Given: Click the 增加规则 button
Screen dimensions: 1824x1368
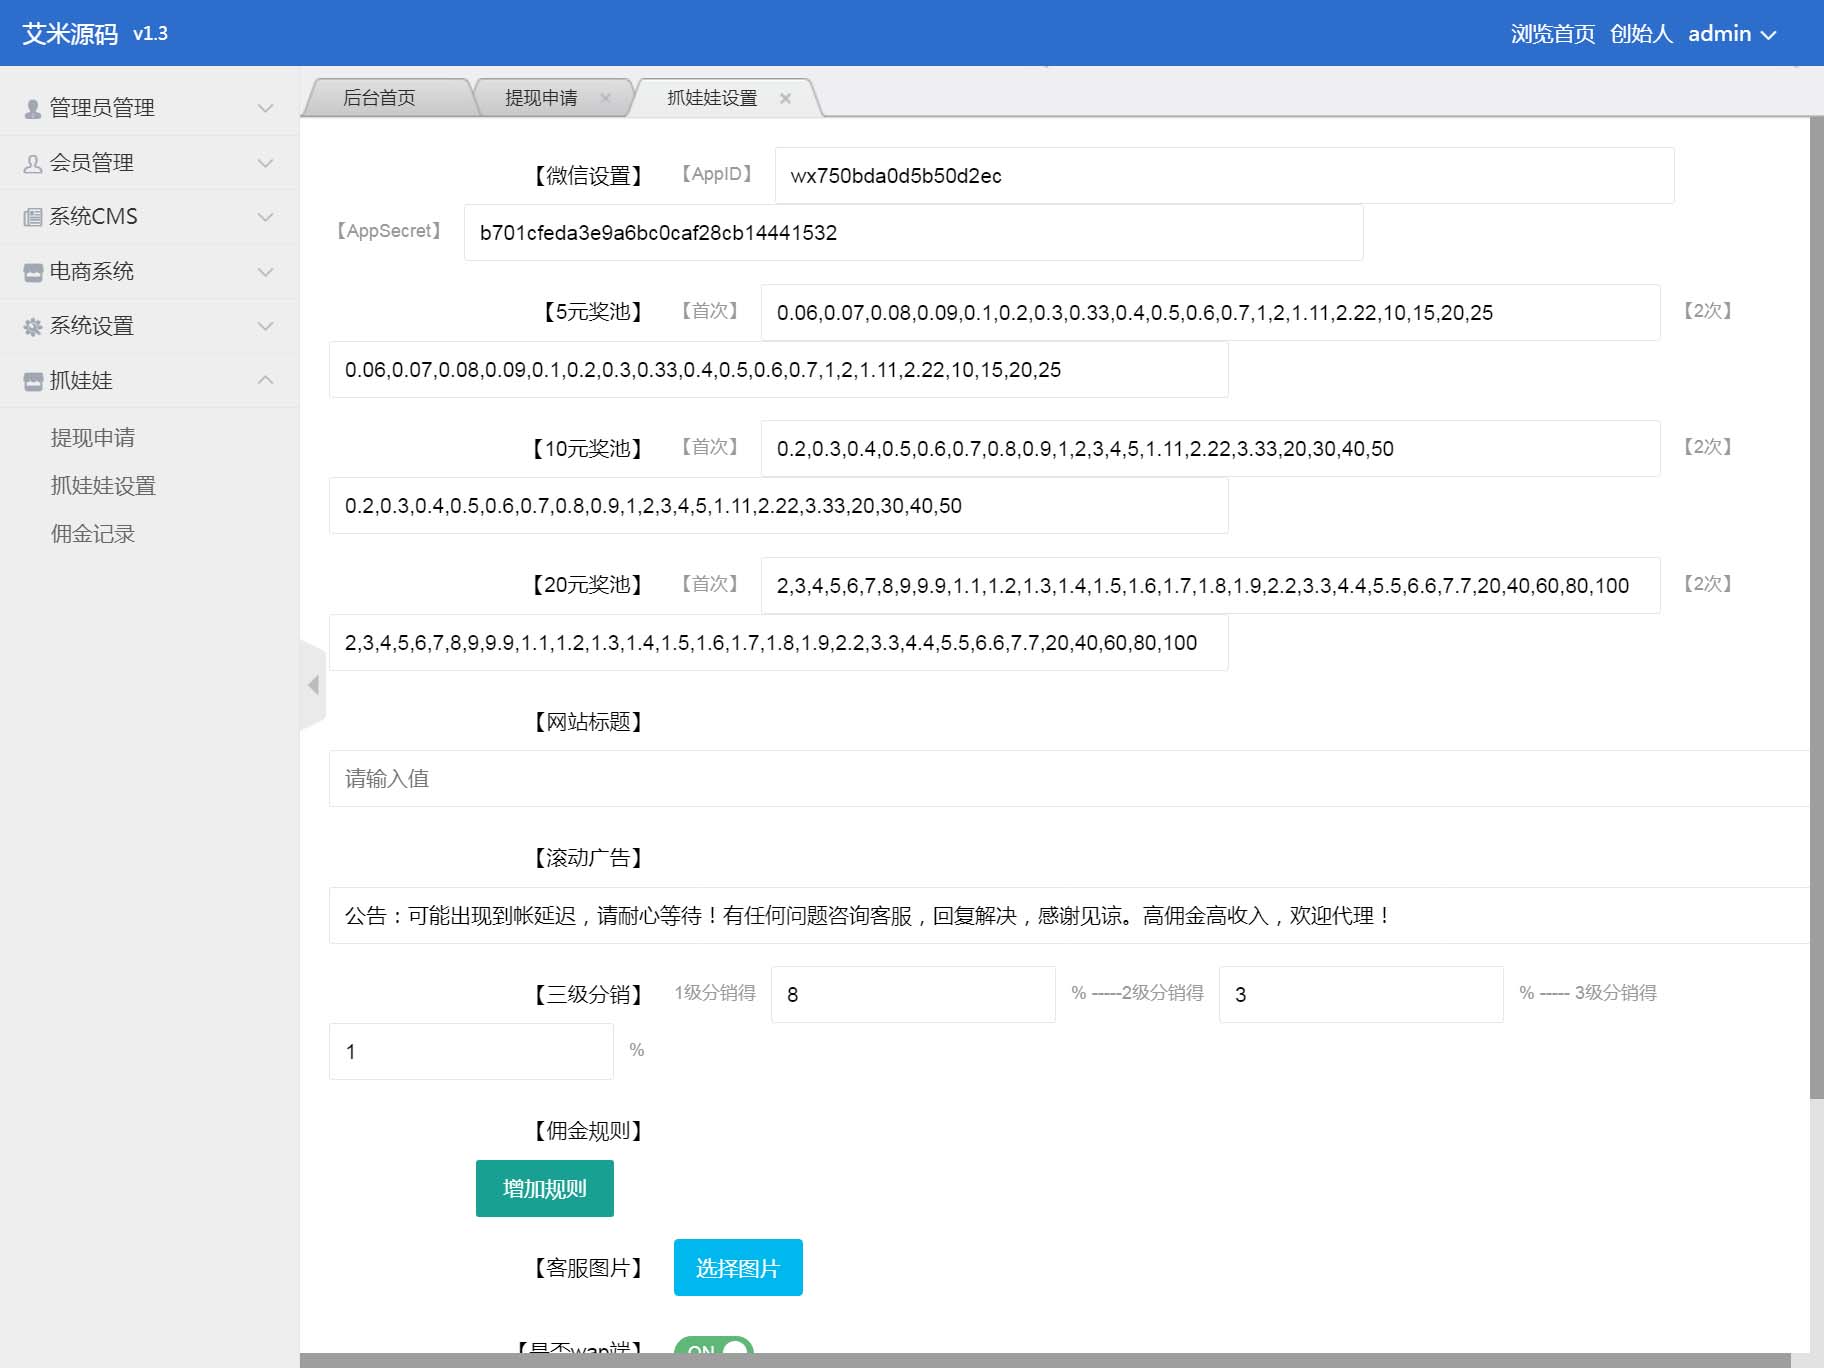Looking at the screenshot, I should coord(544,1188).
